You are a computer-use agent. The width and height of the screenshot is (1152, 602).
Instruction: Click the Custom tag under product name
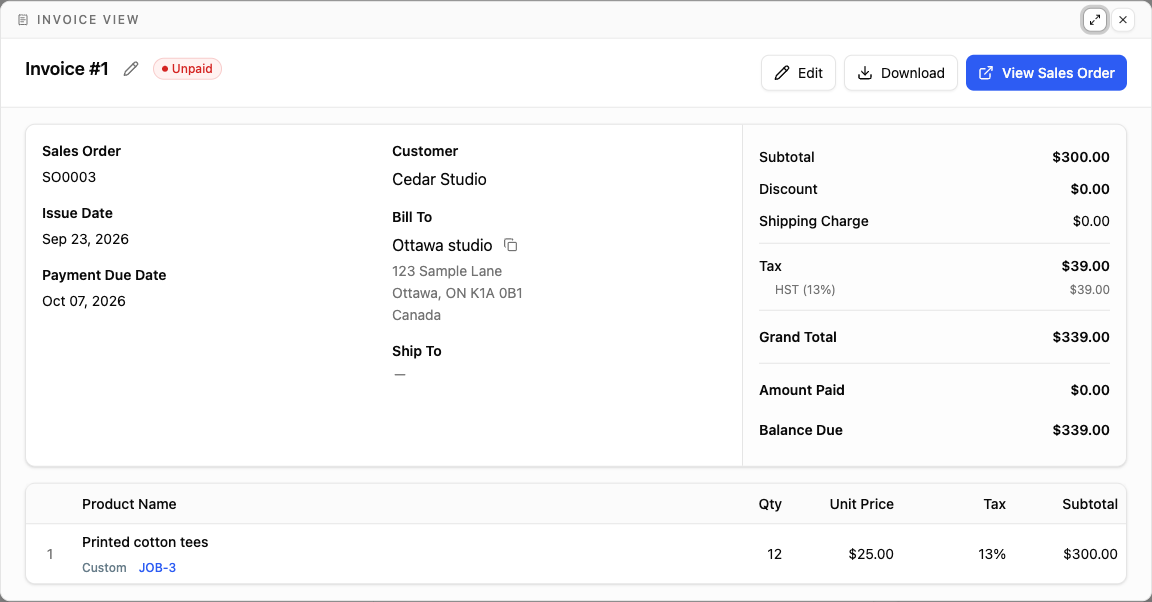coord(104,567)
